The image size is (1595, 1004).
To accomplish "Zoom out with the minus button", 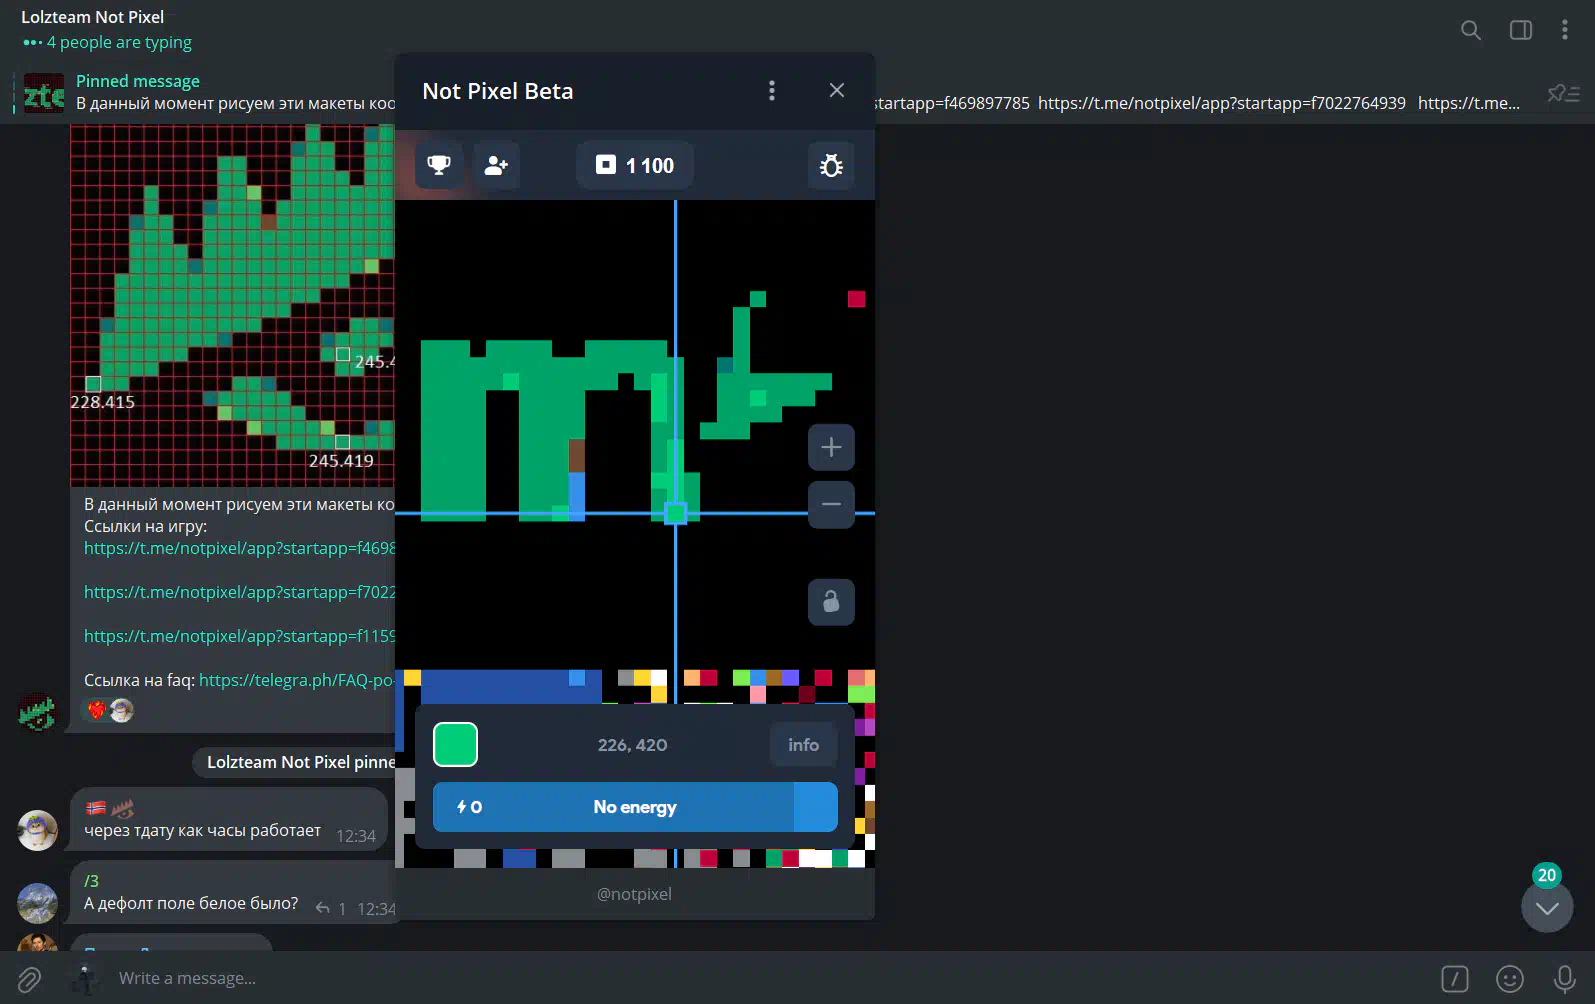I will (x=831, y=504).
